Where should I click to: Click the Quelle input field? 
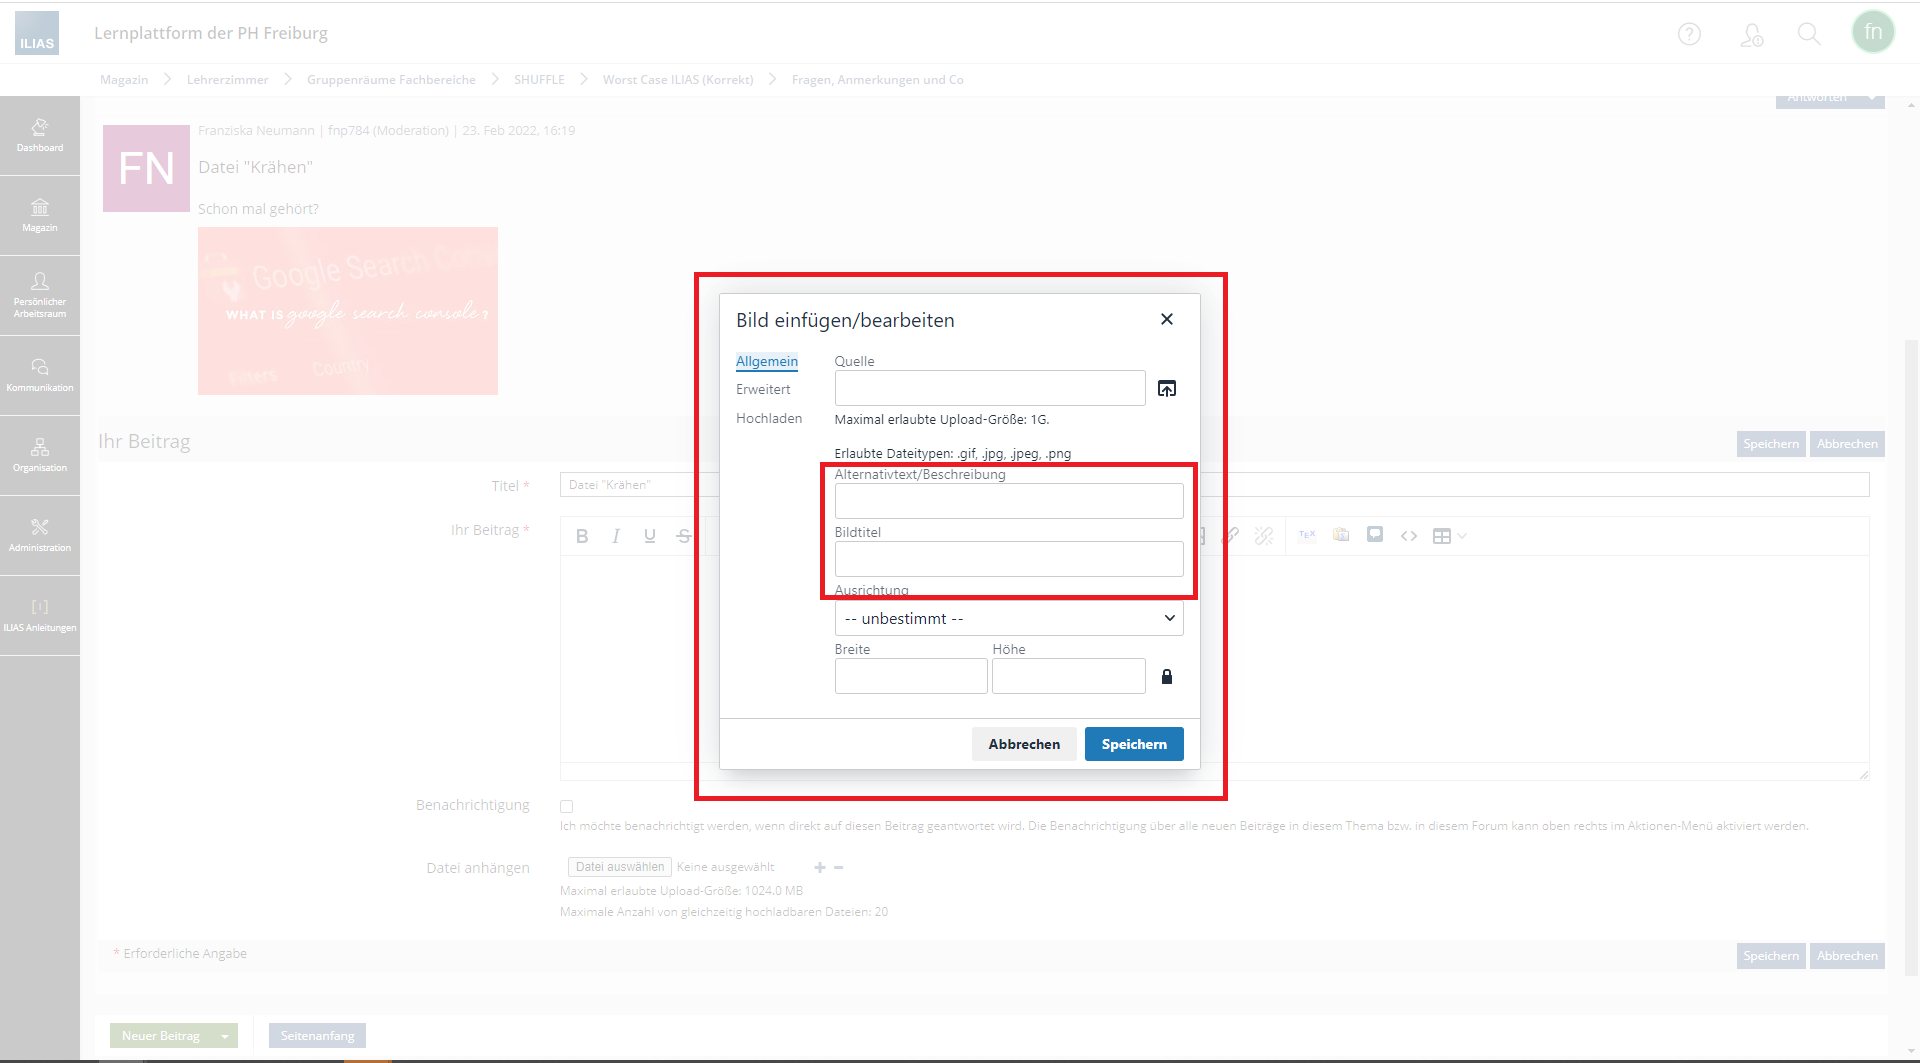click(x=989, y=388)
